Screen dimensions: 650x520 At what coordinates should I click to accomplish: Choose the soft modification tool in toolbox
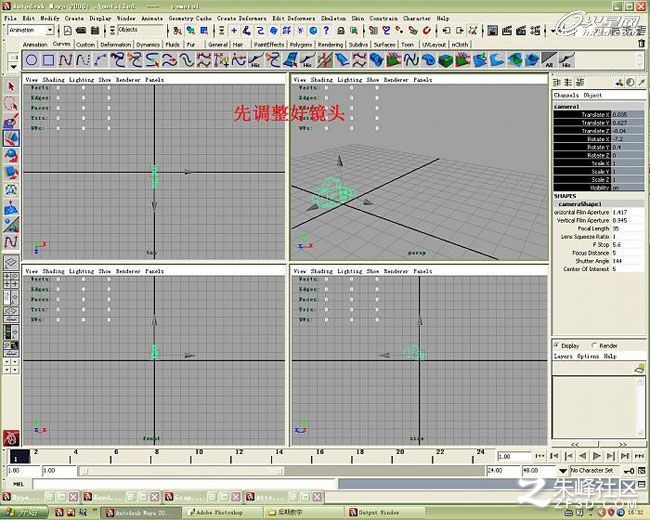tap(11, 207)
